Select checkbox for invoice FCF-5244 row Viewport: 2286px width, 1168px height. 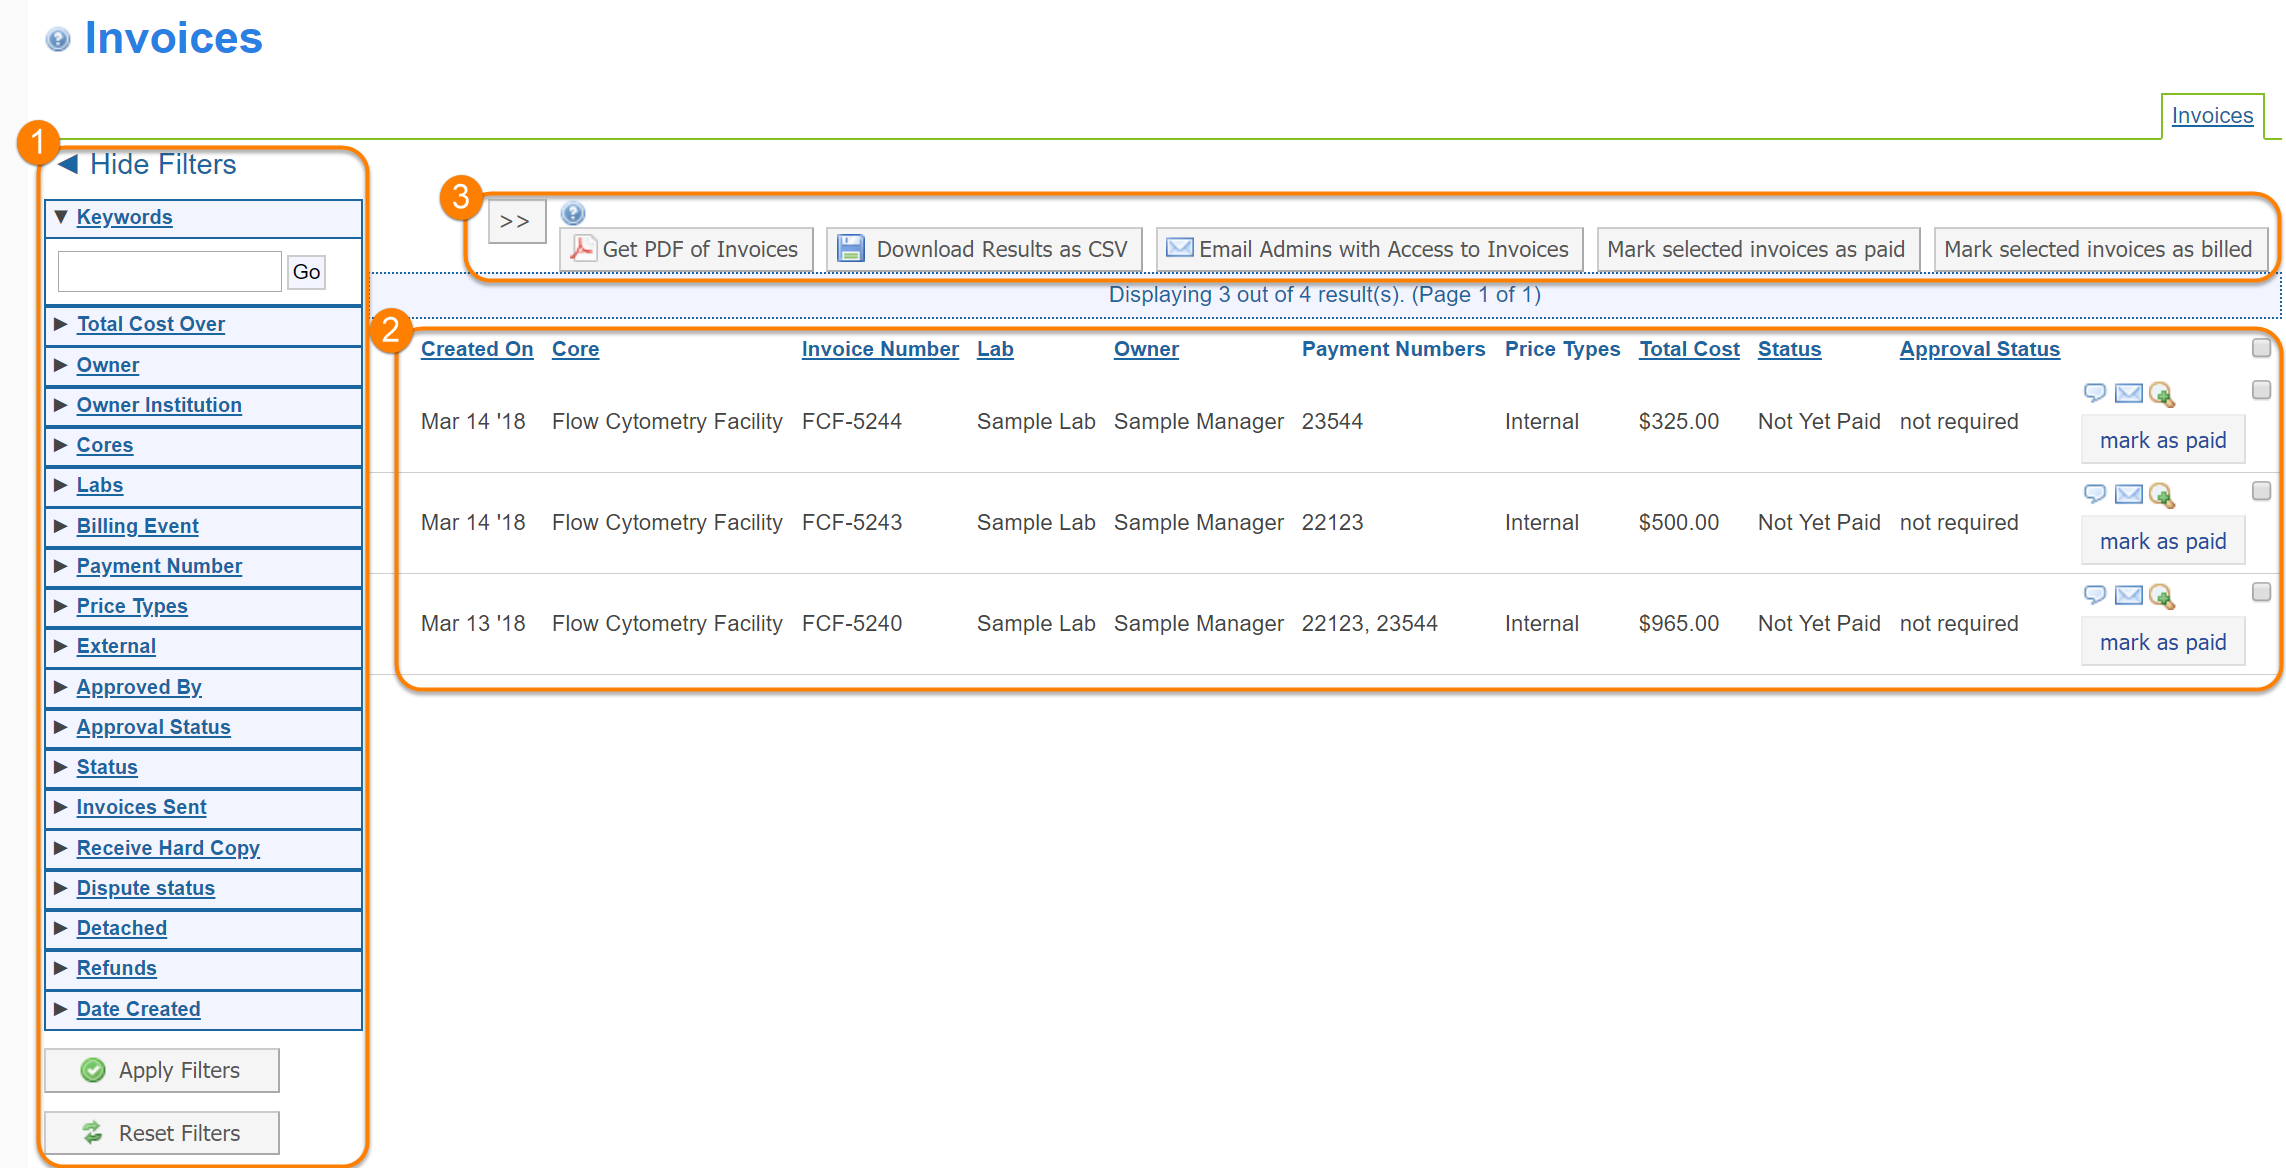pyautogui.click(x=2261, y=390)
